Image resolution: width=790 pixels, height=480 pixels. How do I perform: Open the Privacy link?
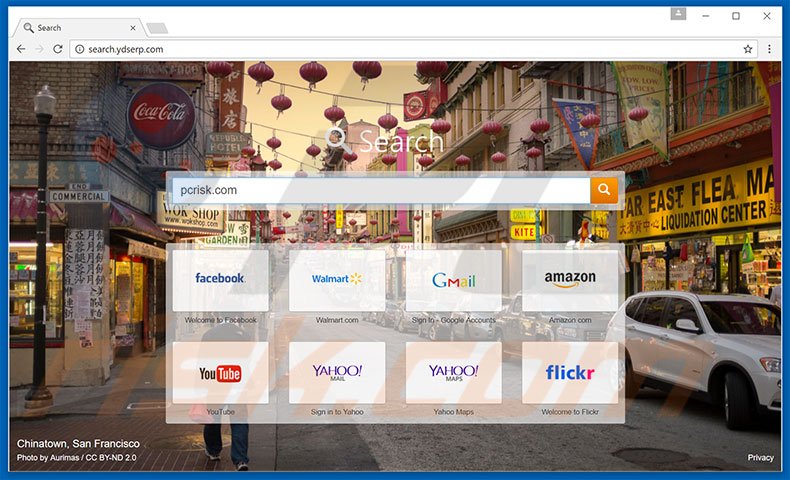[x=760, y=457]
